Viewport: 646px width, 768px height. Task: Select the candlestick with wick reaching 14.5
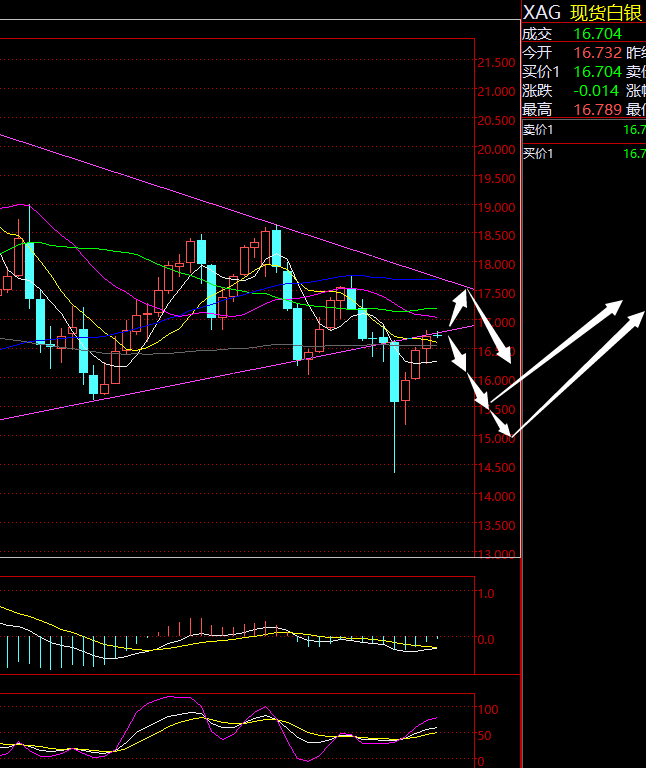(394, 407)
